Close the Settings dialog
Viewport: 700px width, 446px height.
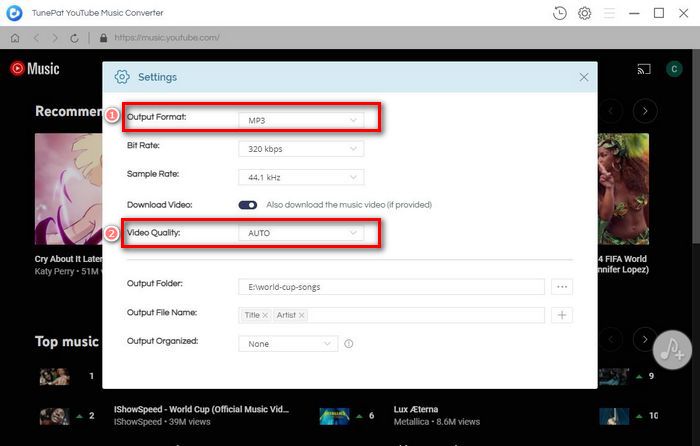[x=584, y=77]
